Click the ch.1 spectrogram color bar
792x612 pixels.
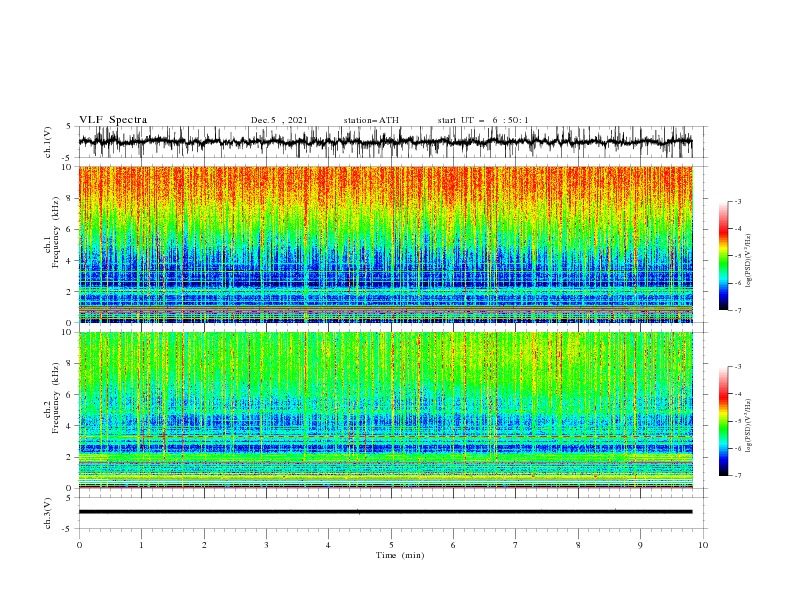[x=723, y=256]
